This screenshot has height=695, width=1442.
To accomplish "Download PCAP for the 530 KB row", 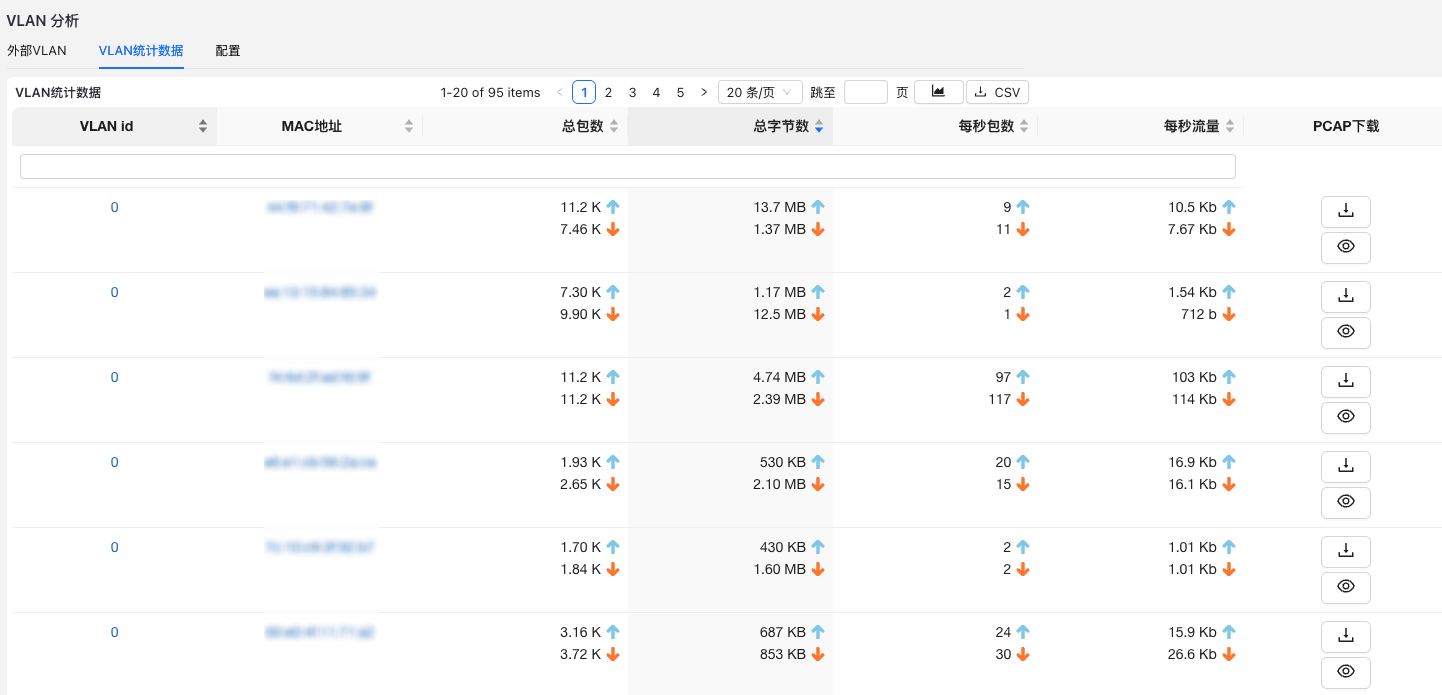I will click(1345, 466).
